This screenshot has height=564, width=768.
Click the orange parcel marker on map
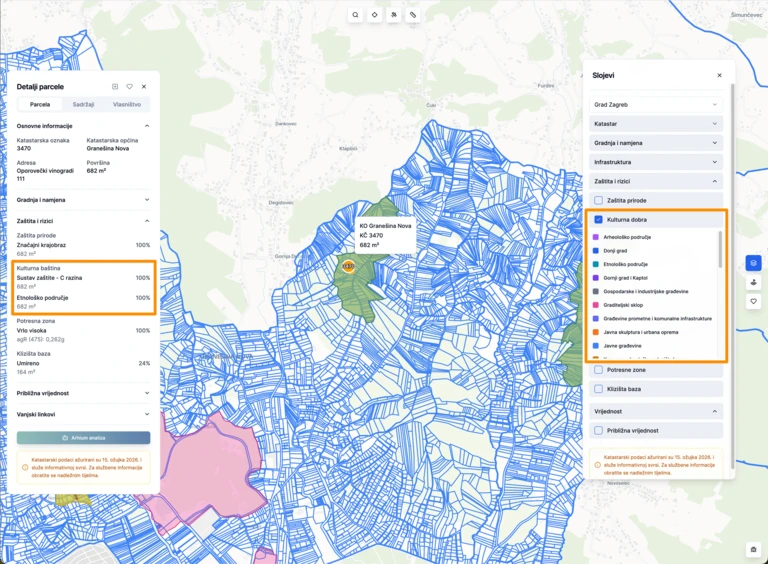point(348,266)
